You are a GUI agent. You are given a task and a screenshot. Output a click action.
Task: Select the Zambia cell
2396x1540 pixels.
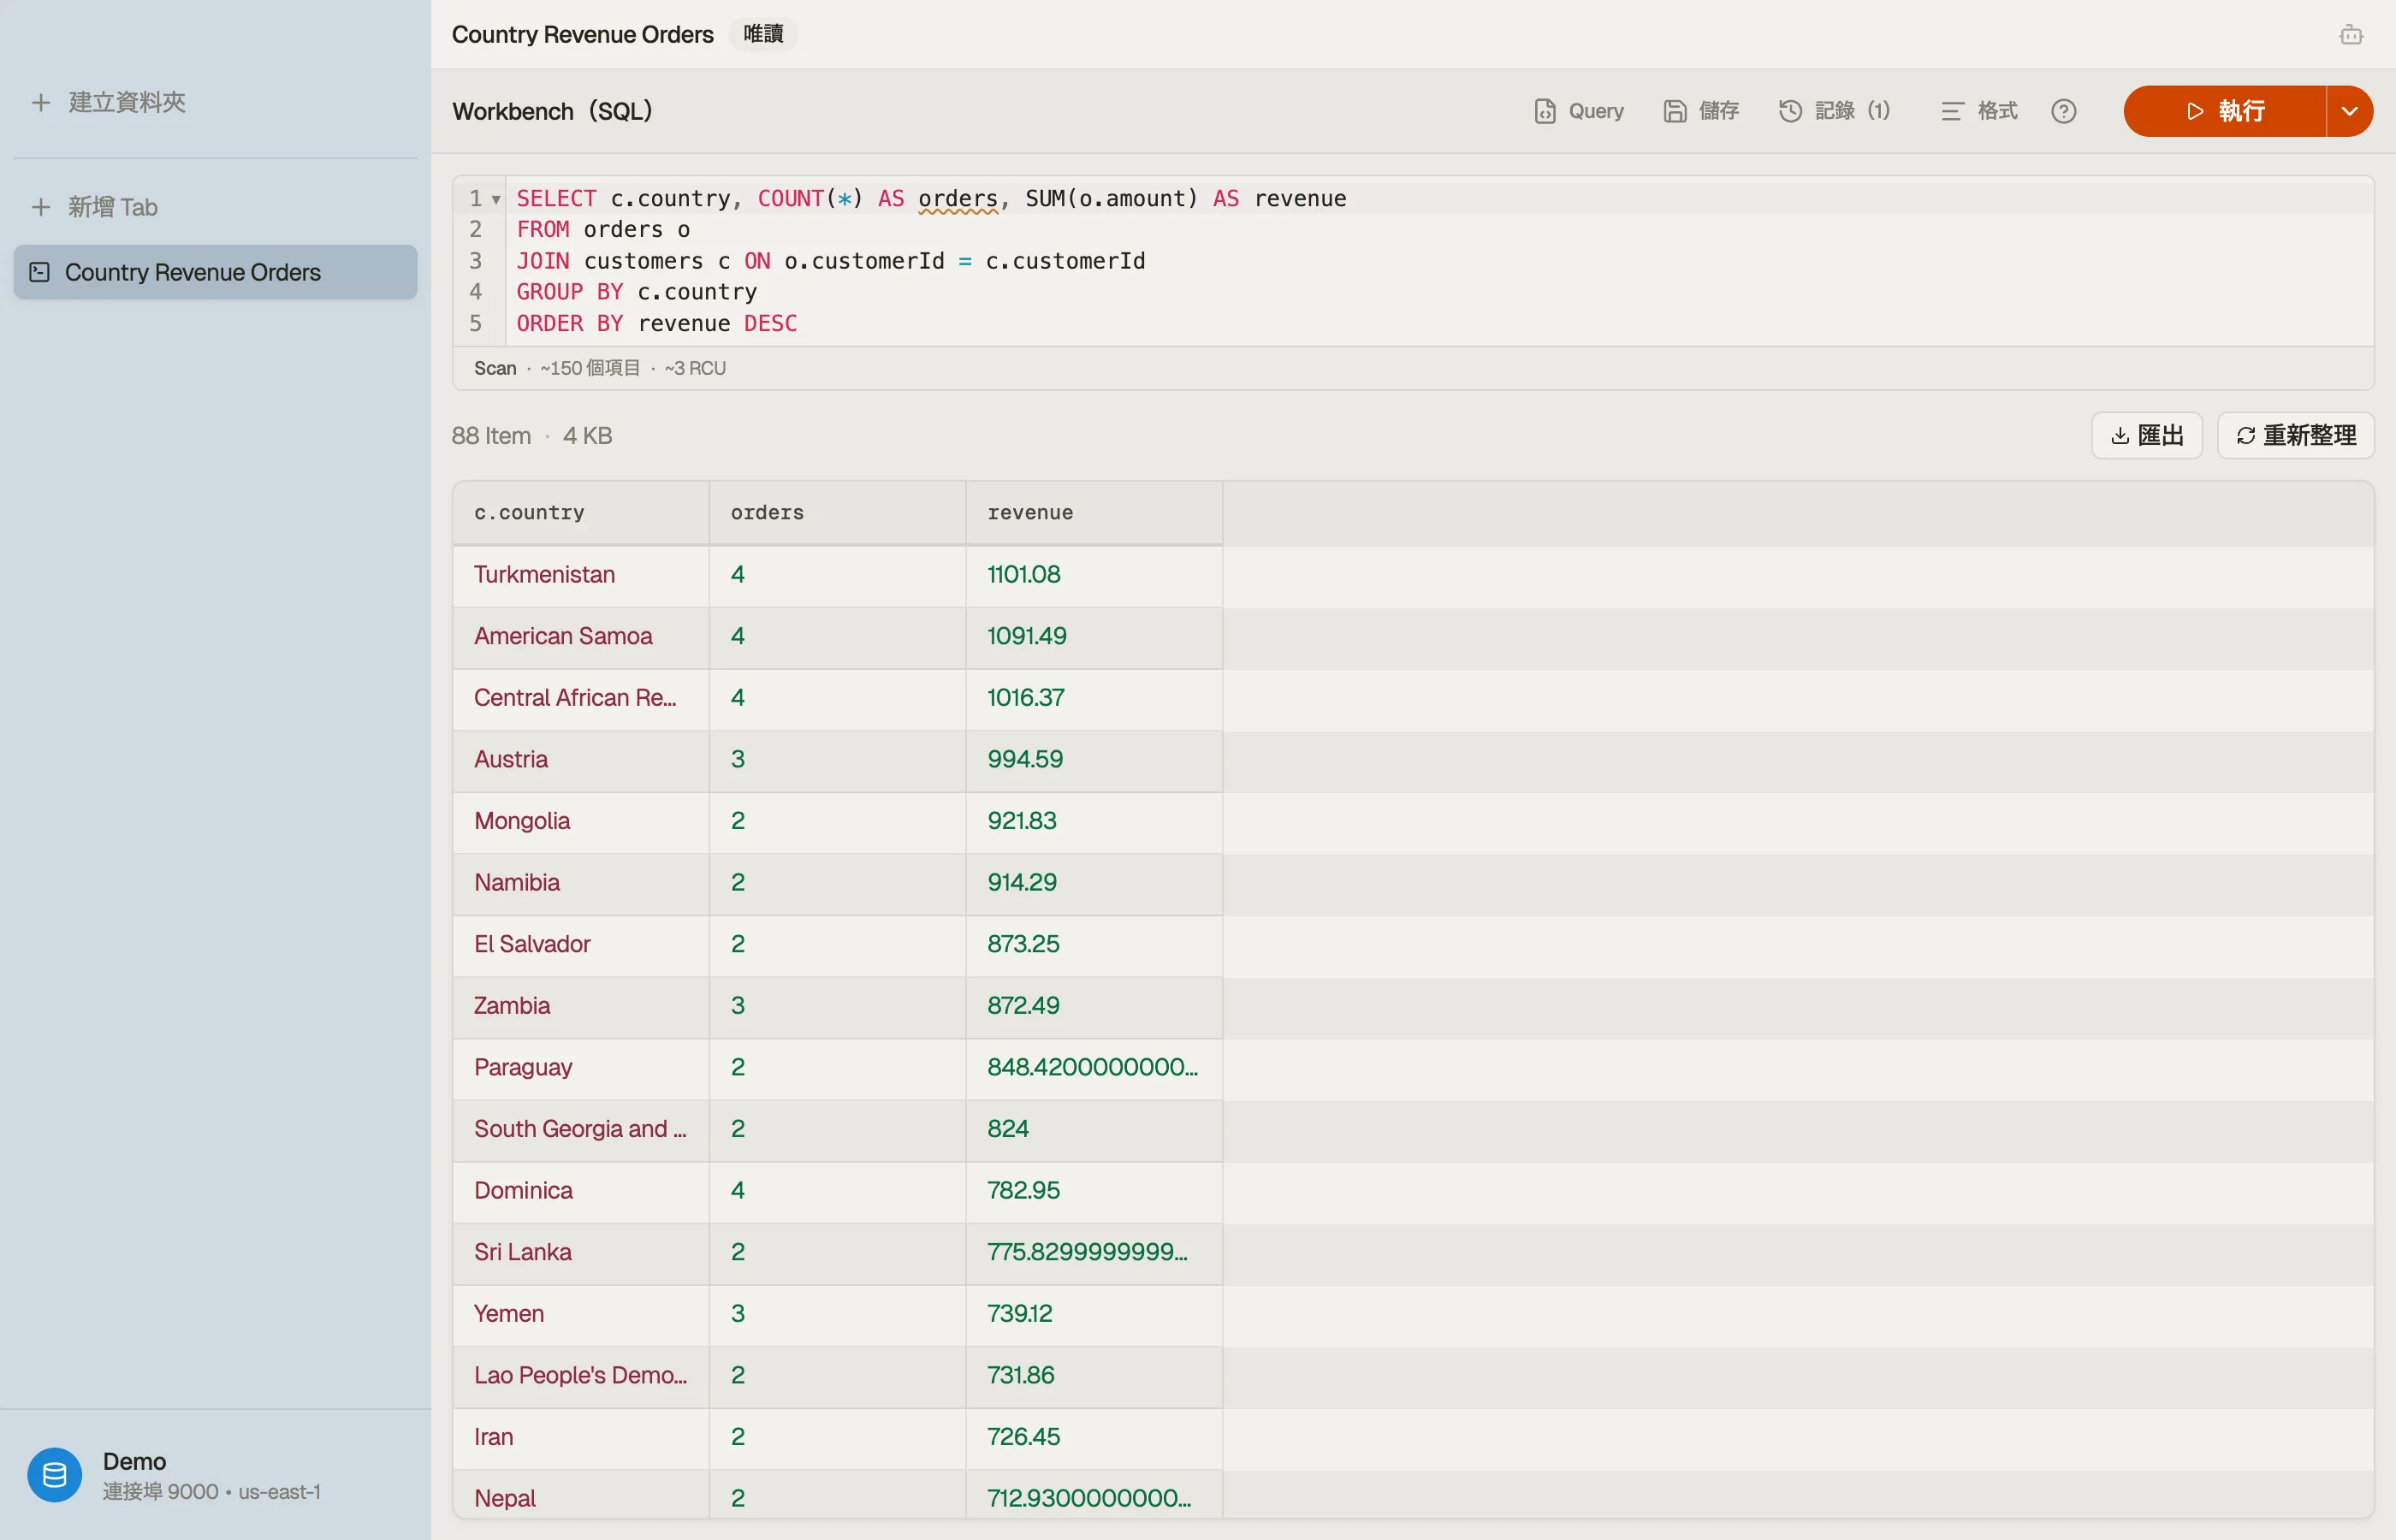pos(581,1006)
